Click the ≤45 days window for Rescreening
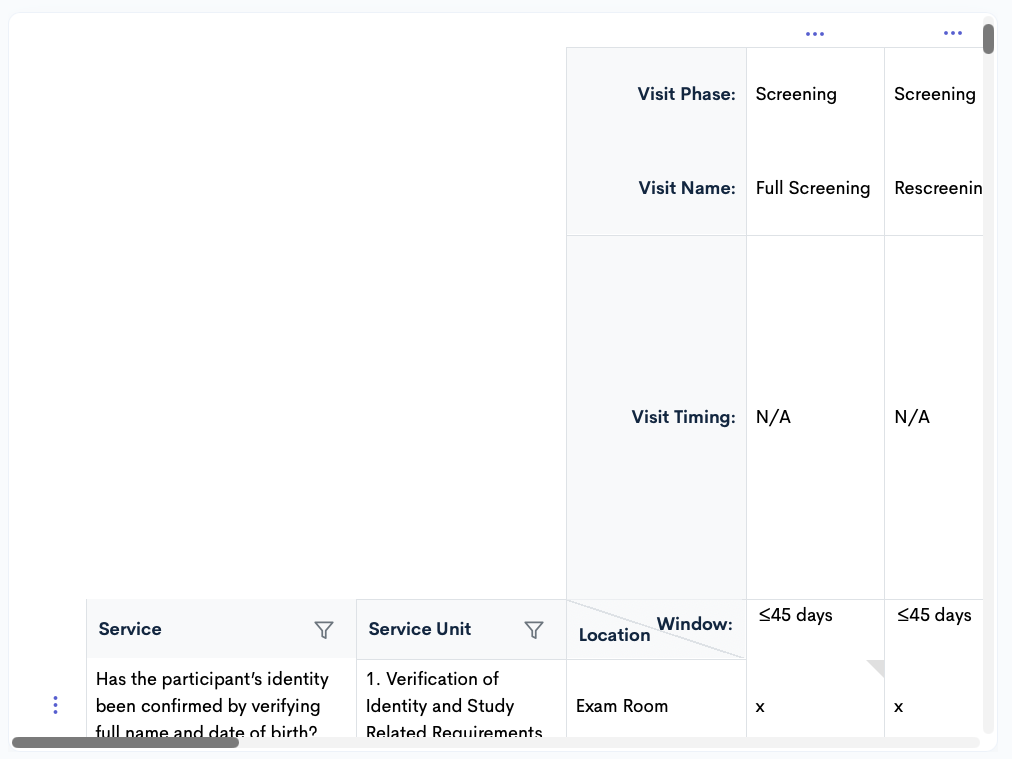The image size is (1012, 759). pos(934,615)
